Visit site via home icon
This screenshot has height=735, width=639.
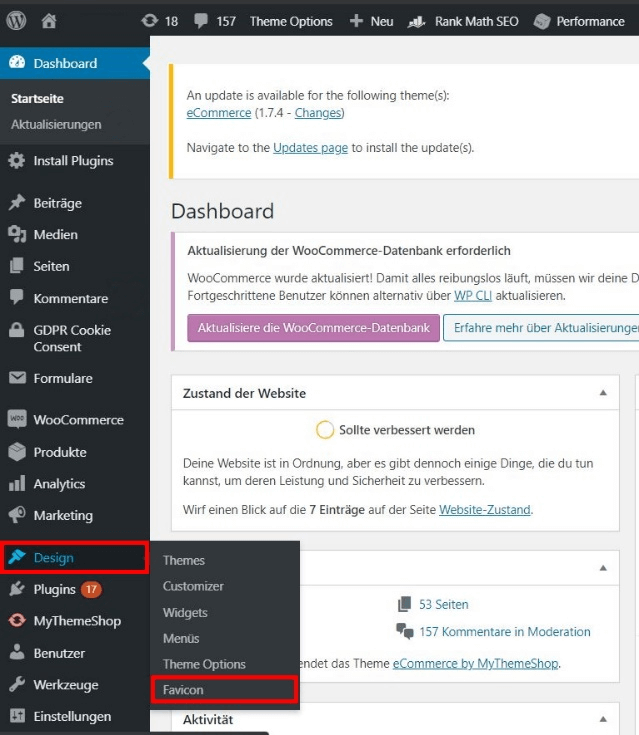[x=49, y=21]
